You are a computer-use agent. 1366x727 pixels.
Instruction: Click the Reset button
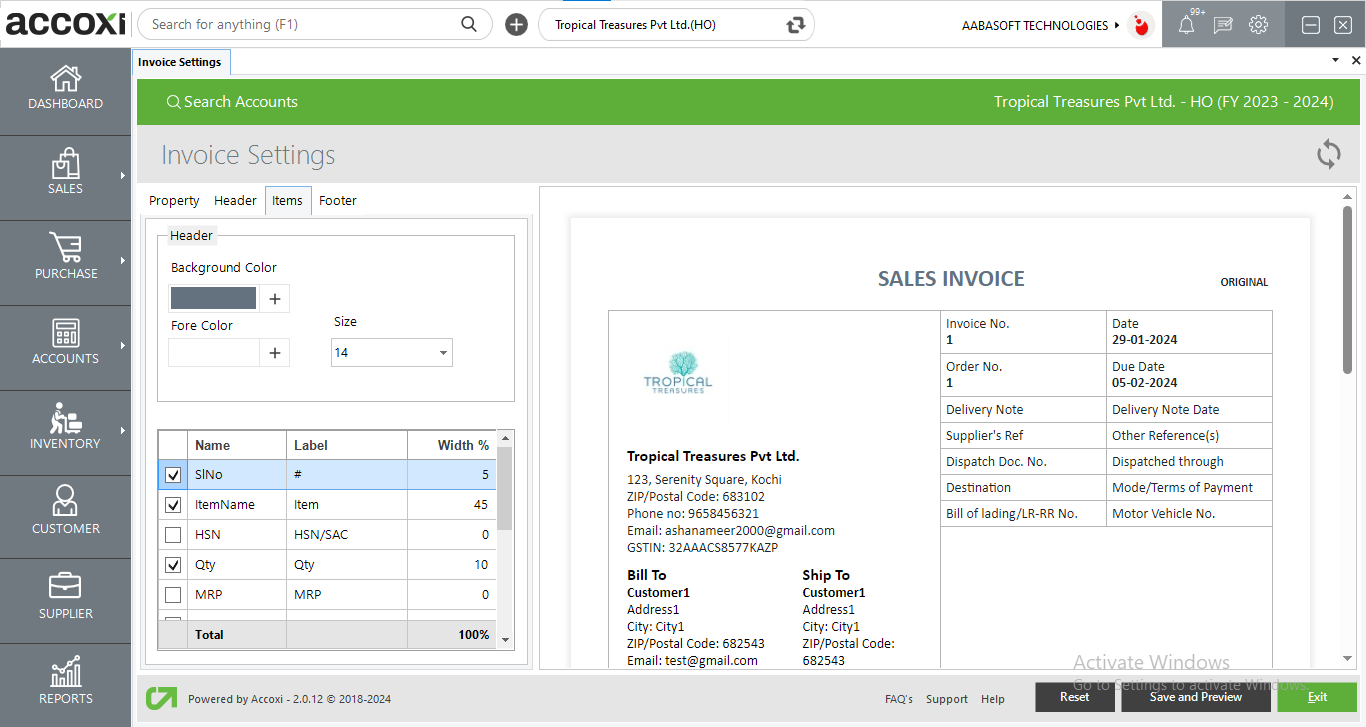(x=1074, y=697)
